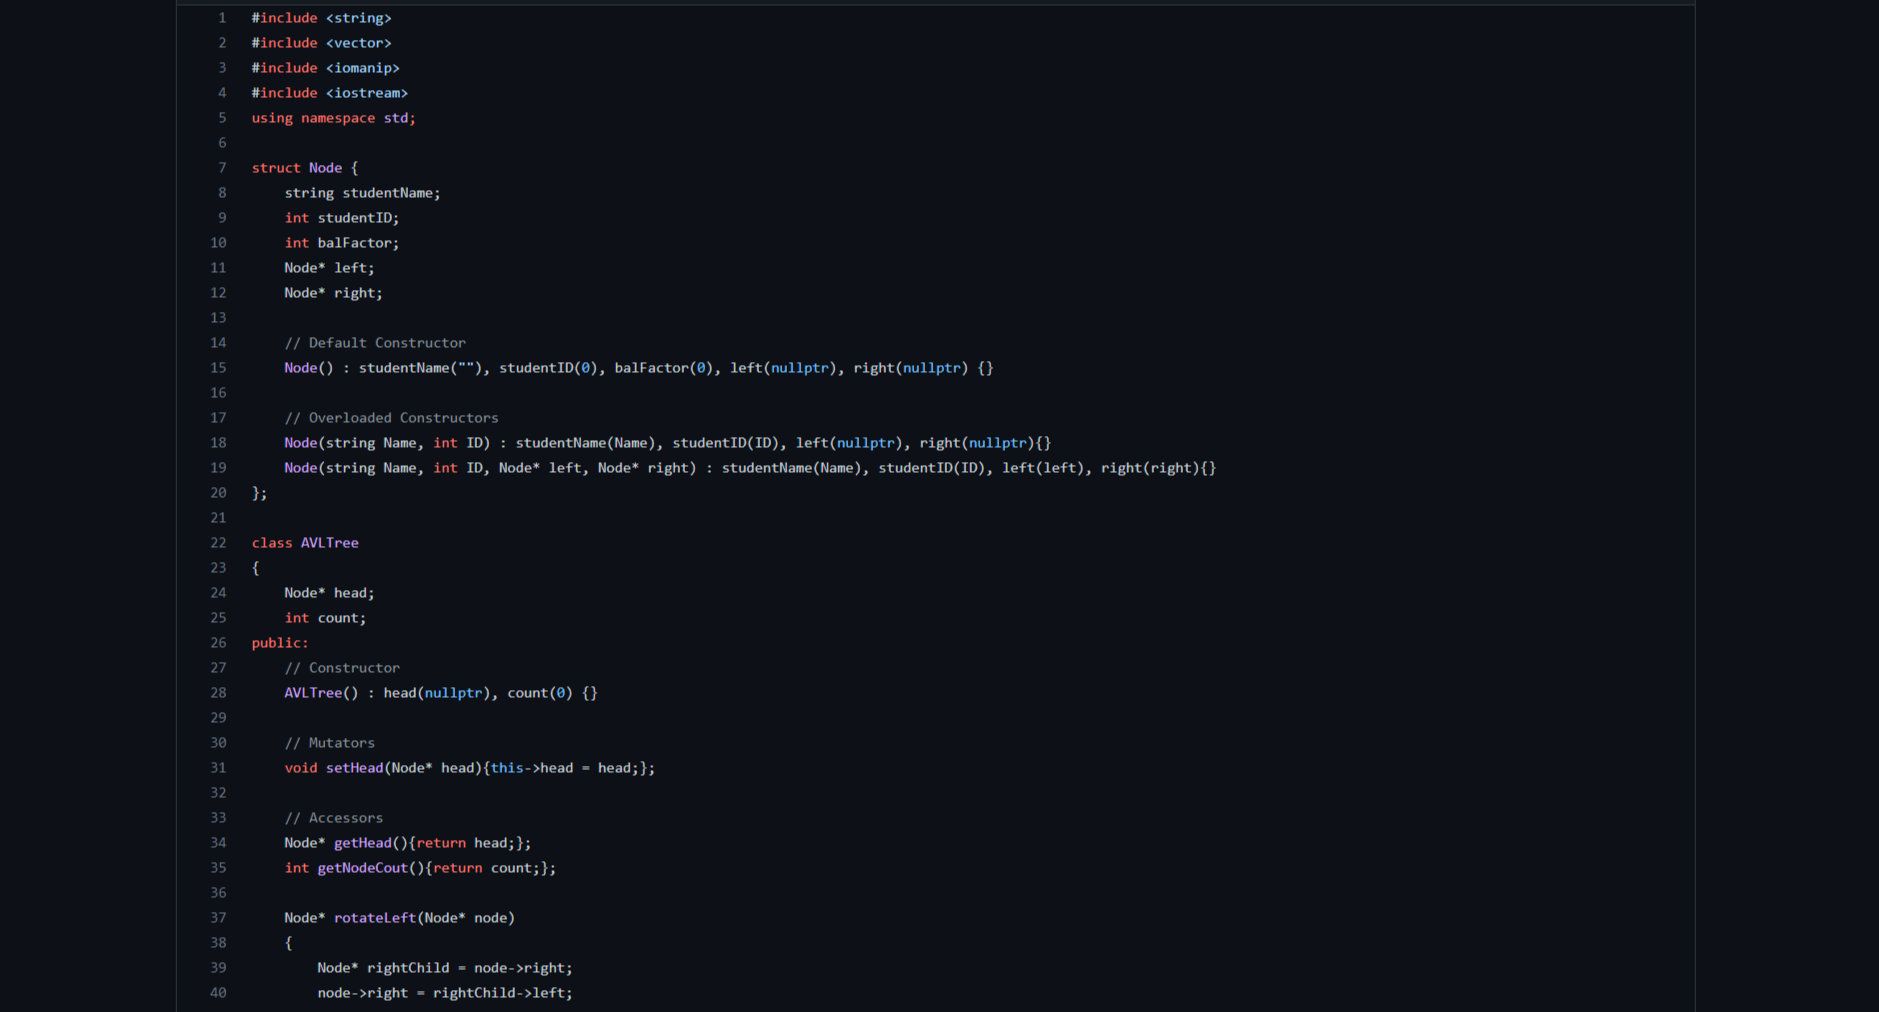Click 'int balFactor;' member line
The image size is (1879, 1012).
click(x=341, y=243)
